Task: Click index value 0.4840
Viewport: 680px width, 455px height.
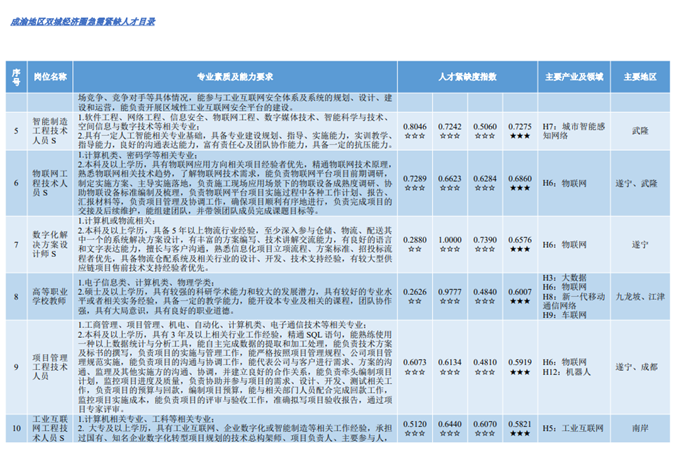Action: click(485, 291)
